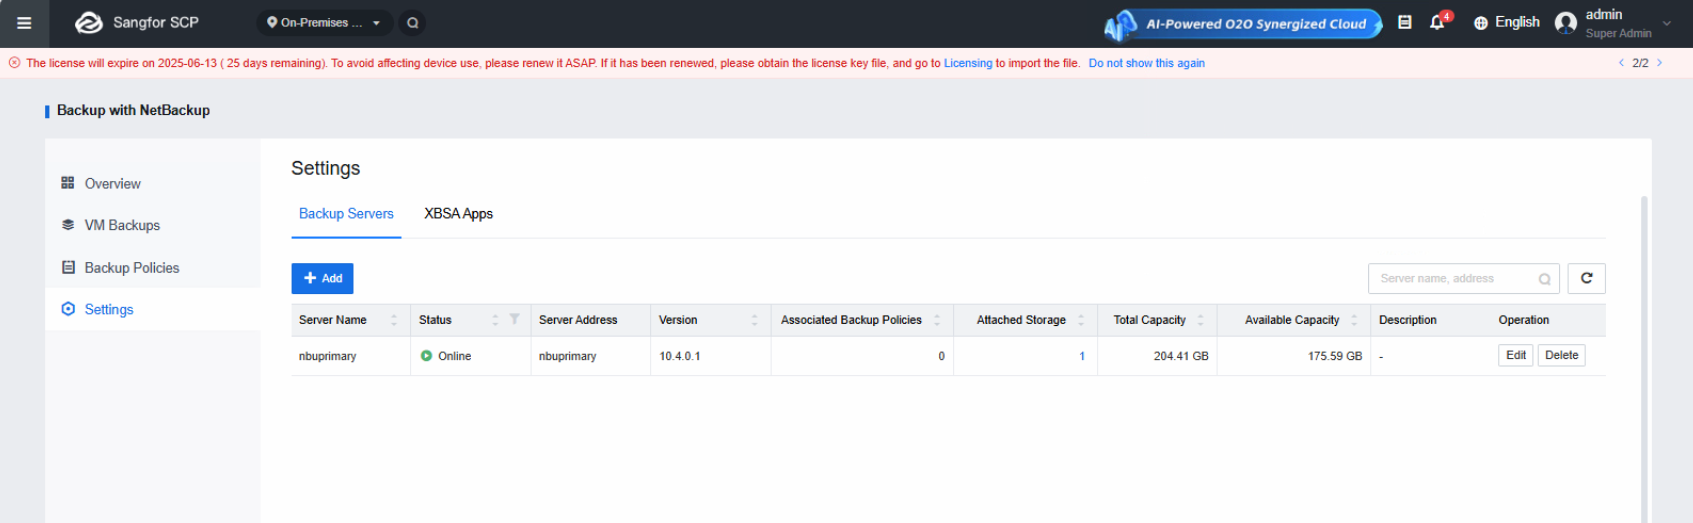Go to previous alert message

tap(1621, 63)
